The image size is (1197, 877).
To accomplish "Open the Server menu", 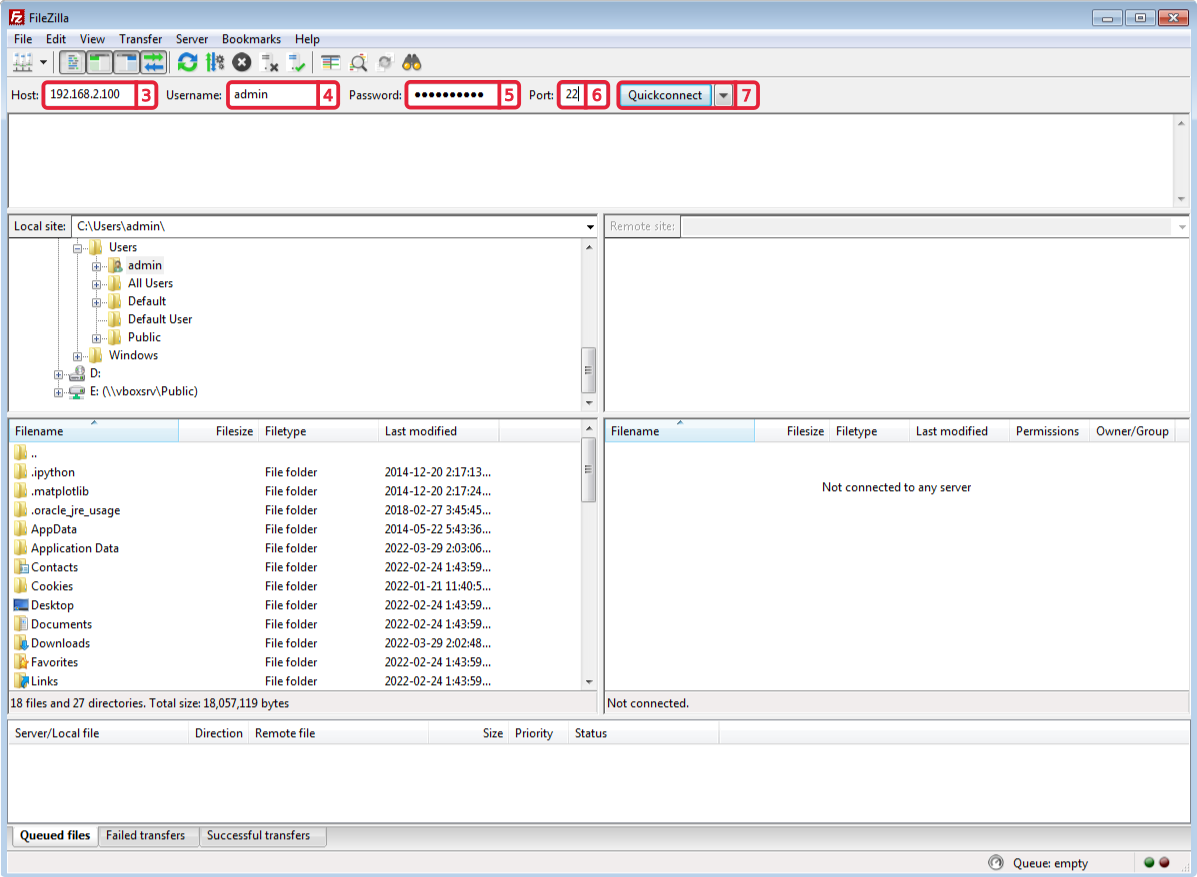I will coord(192,39).
